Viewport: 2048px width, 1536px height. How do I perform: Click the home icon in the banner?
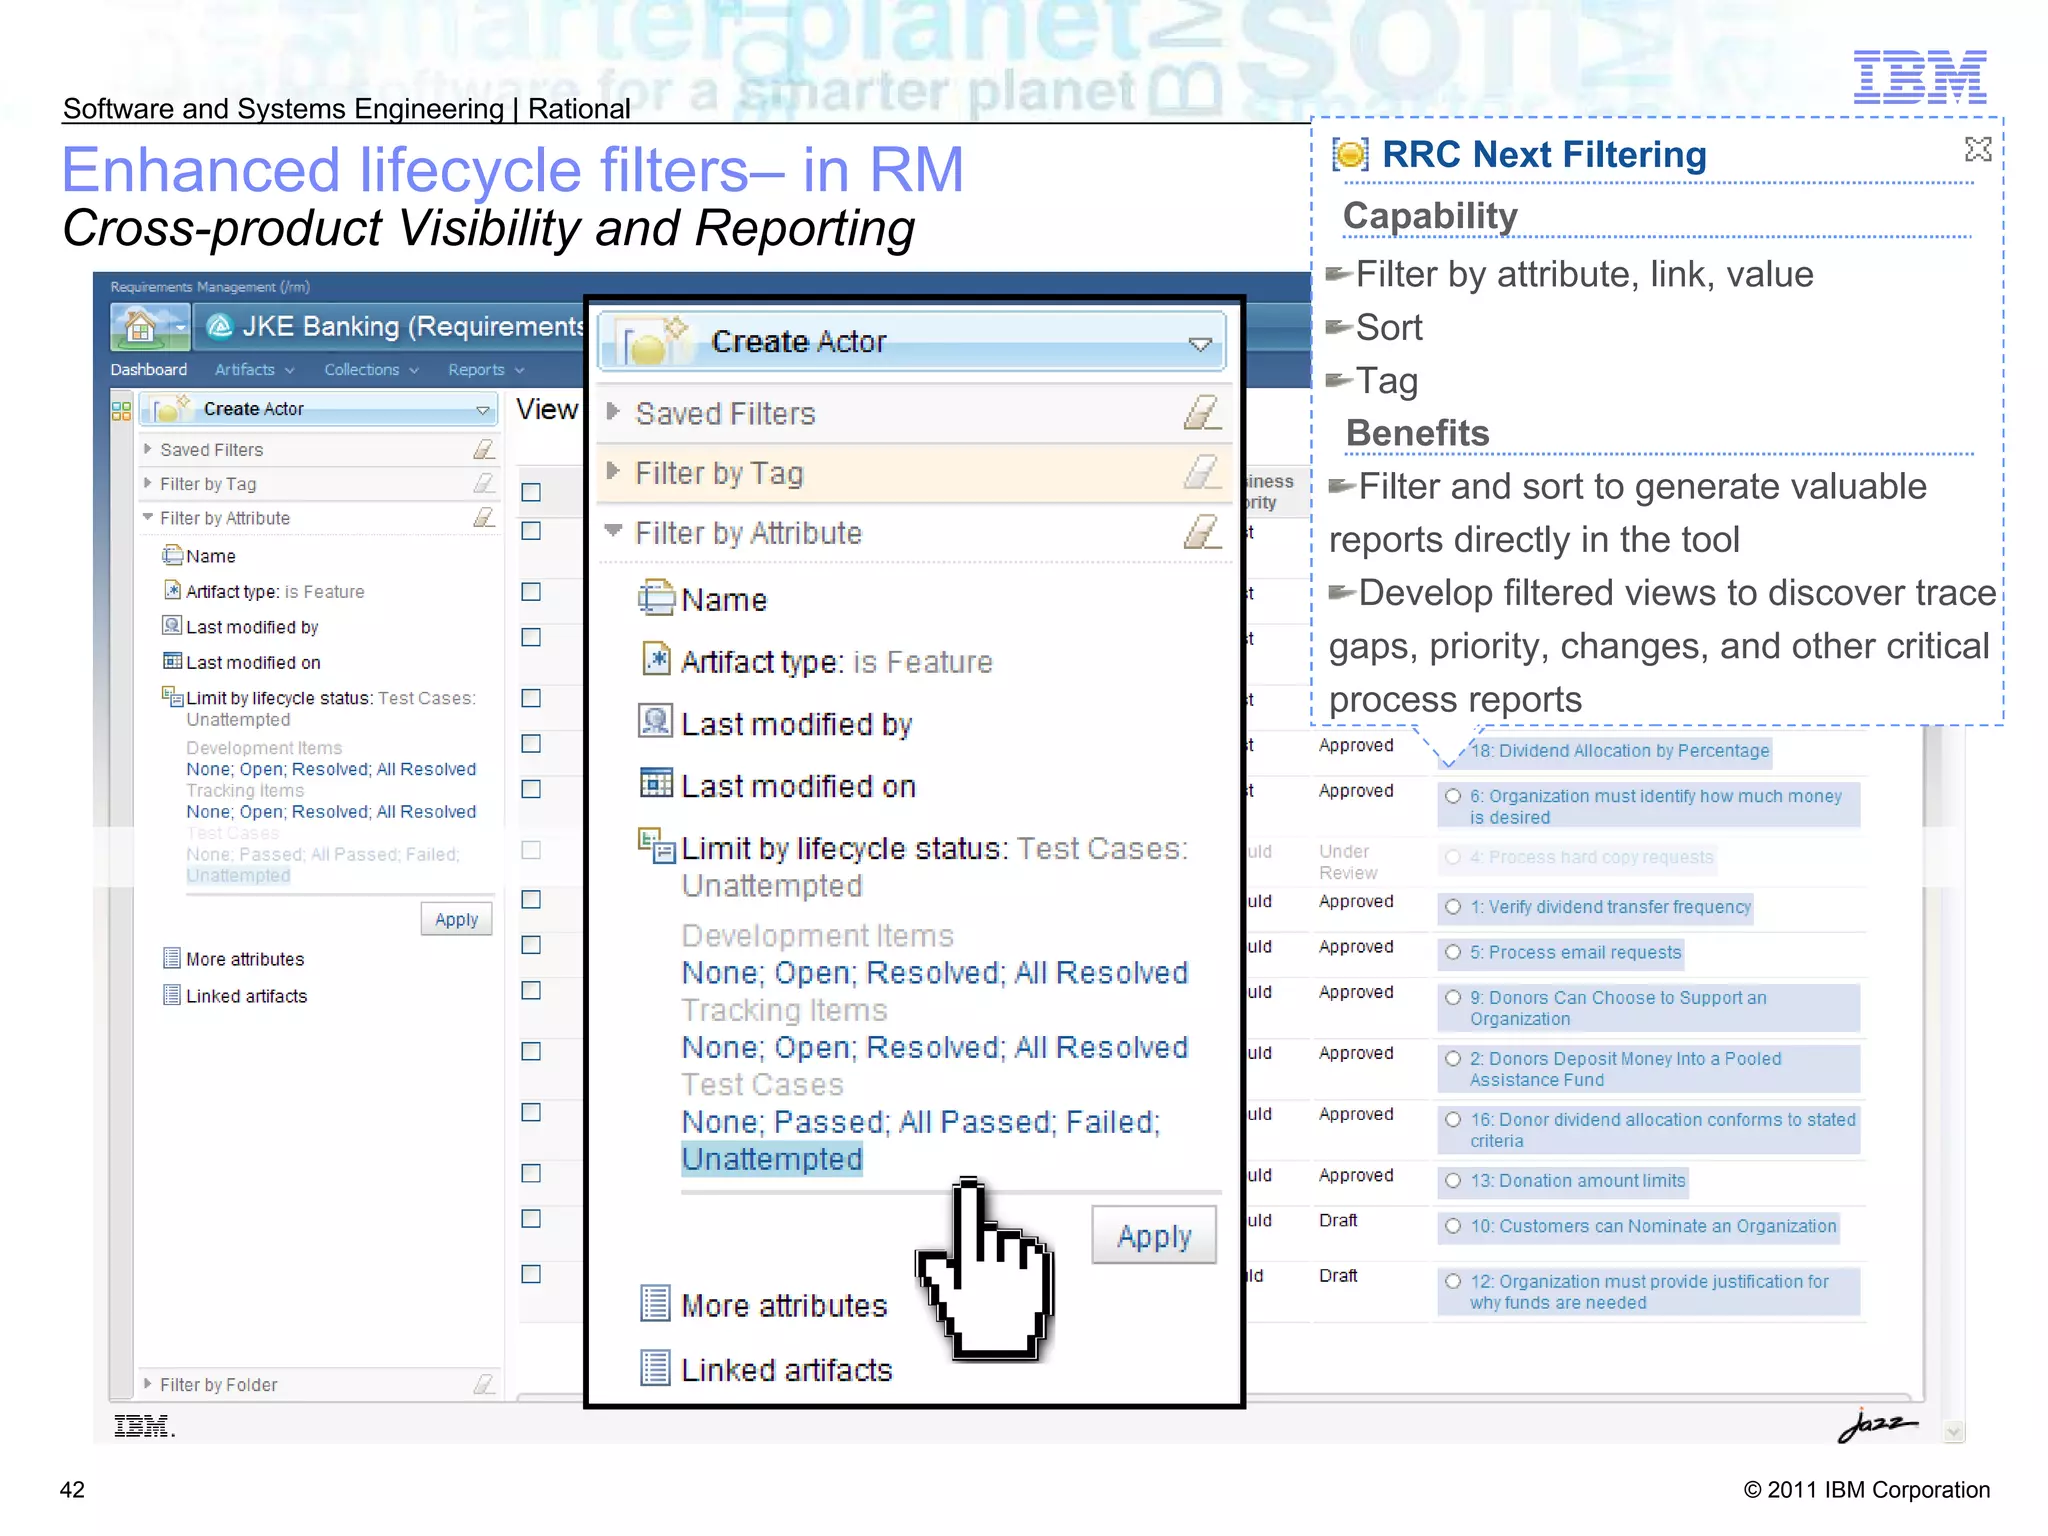(140, 326)
